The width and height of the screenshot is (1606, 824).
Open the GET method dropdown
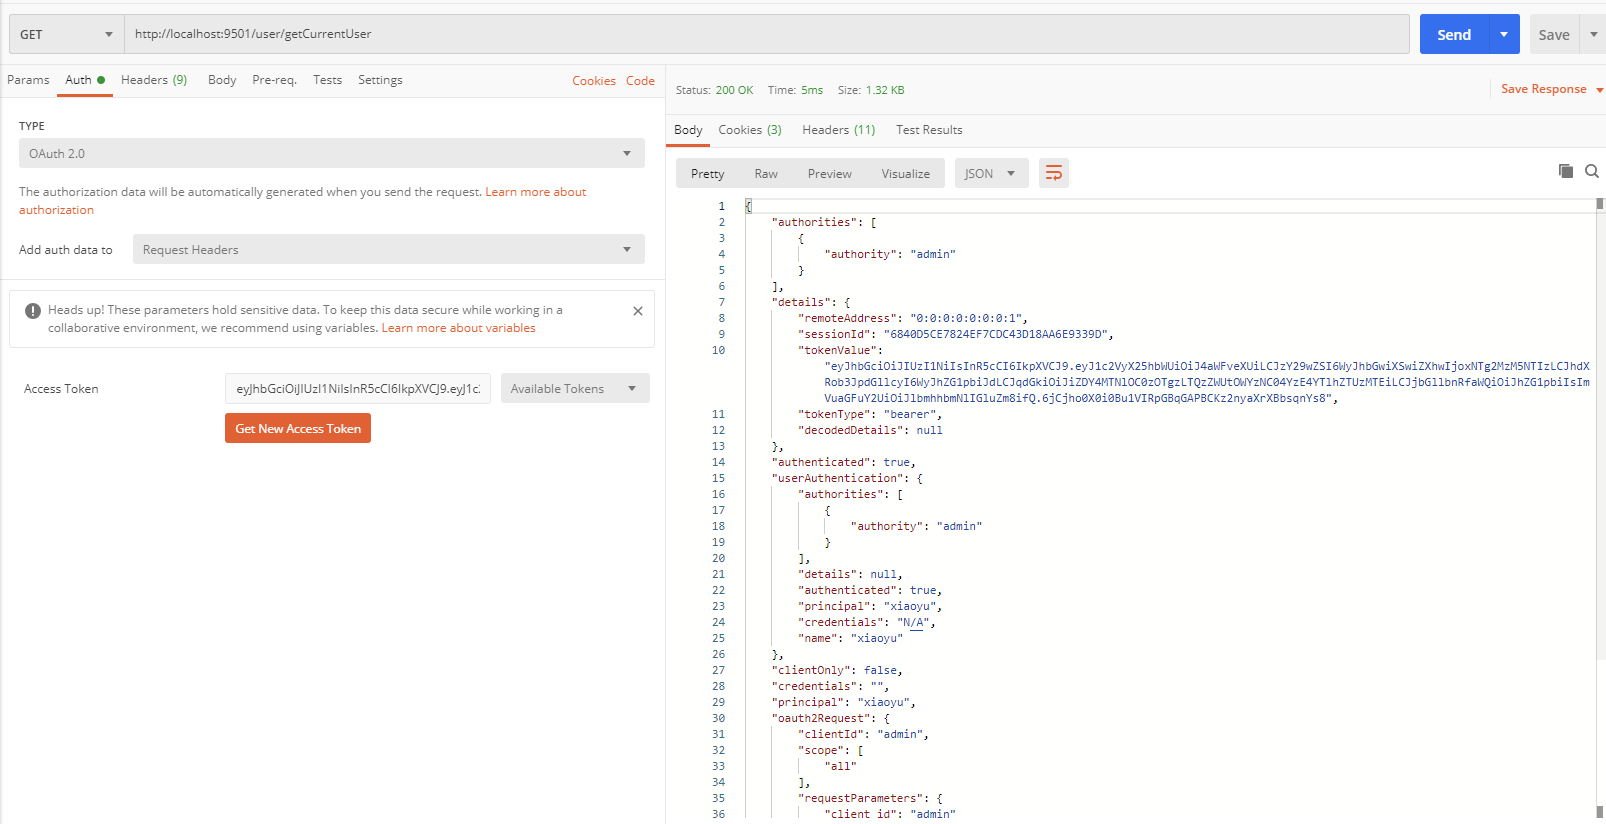tap(66, 34)
